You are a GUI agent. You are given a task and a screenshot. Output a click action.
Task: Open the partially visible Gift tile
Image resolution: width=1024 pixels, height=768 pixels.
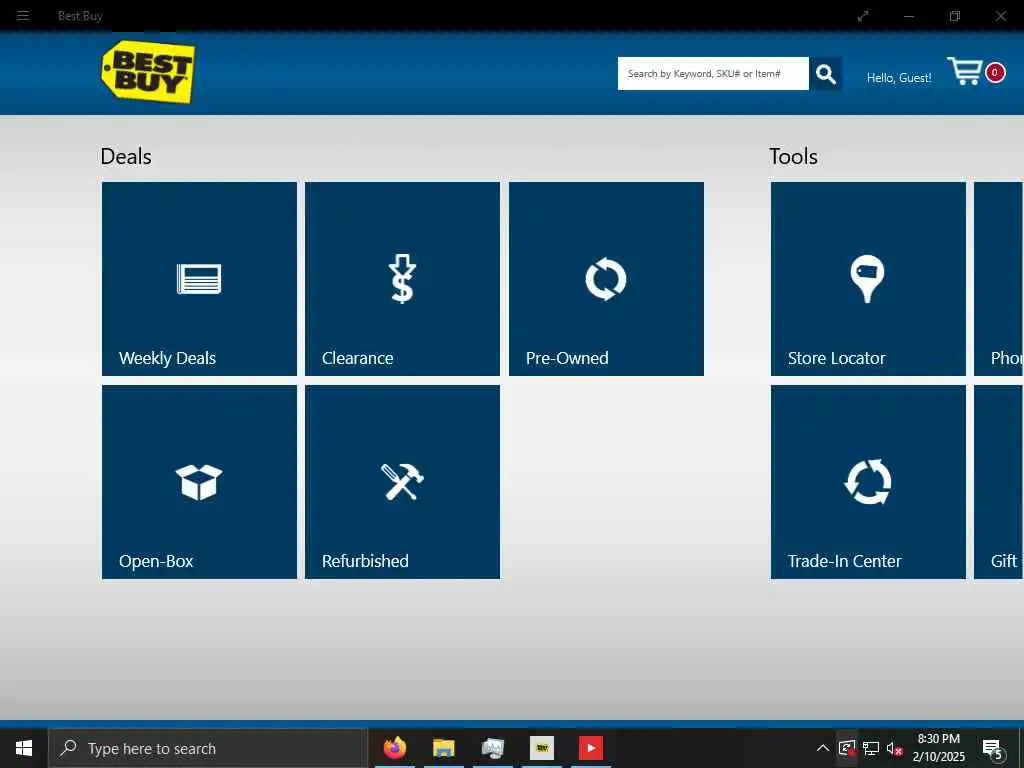pyautogui.click(x=999, y=482)
